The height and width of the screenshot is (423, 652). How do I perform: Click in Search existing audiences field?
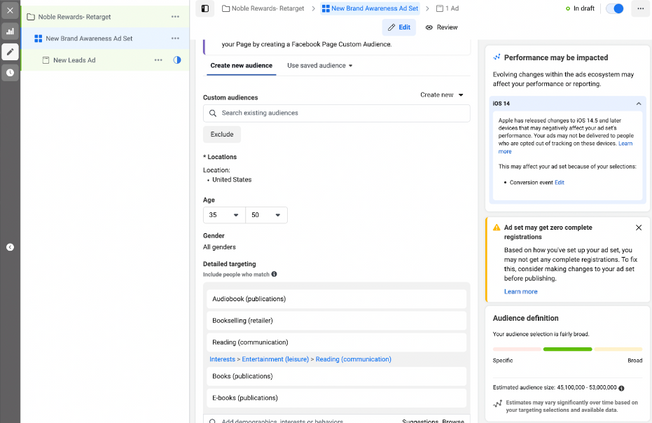pos(337,113)
